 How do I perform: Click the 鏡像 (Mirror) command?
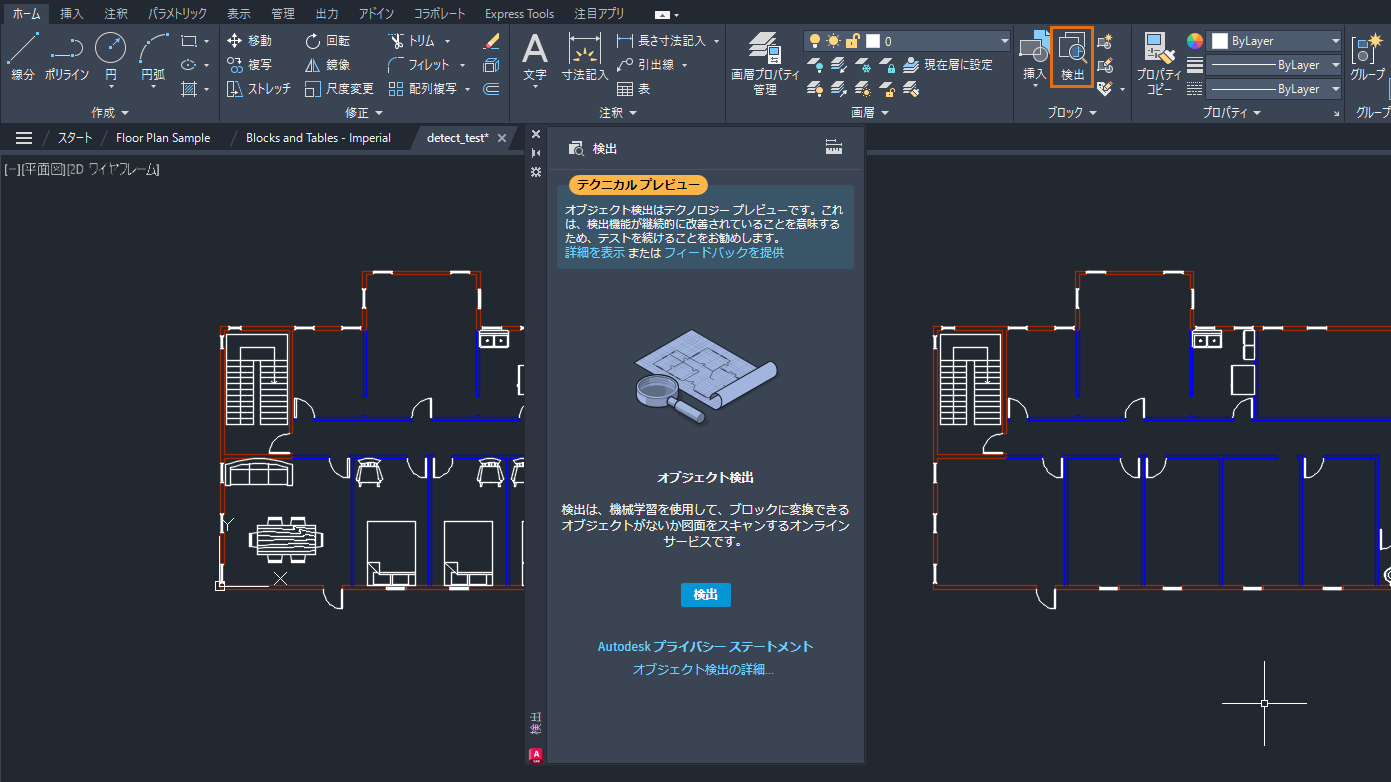tap(327, 65)
